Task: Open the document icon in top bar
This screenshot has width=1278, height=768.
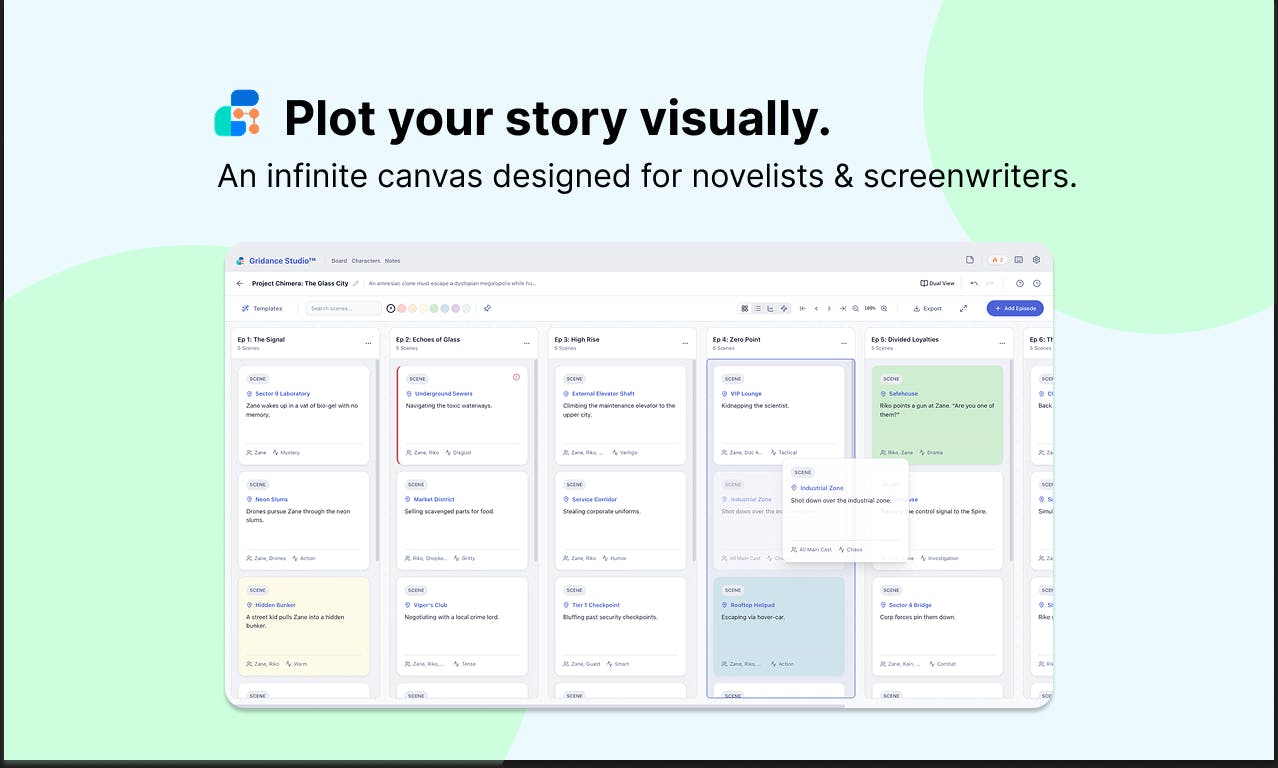Action: pyautogui.click(x=970, y=260)
